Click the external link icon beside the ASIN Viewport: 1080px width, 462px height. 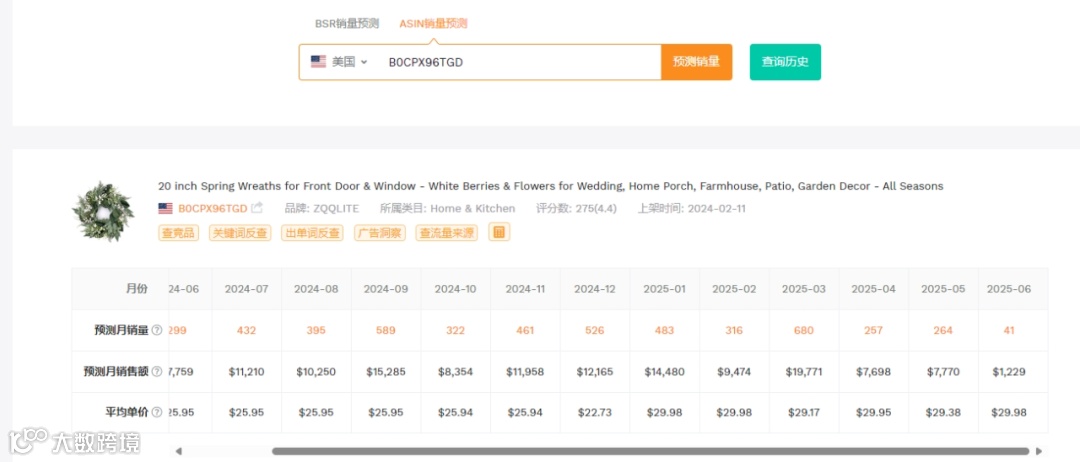click(x=257, y=207)
